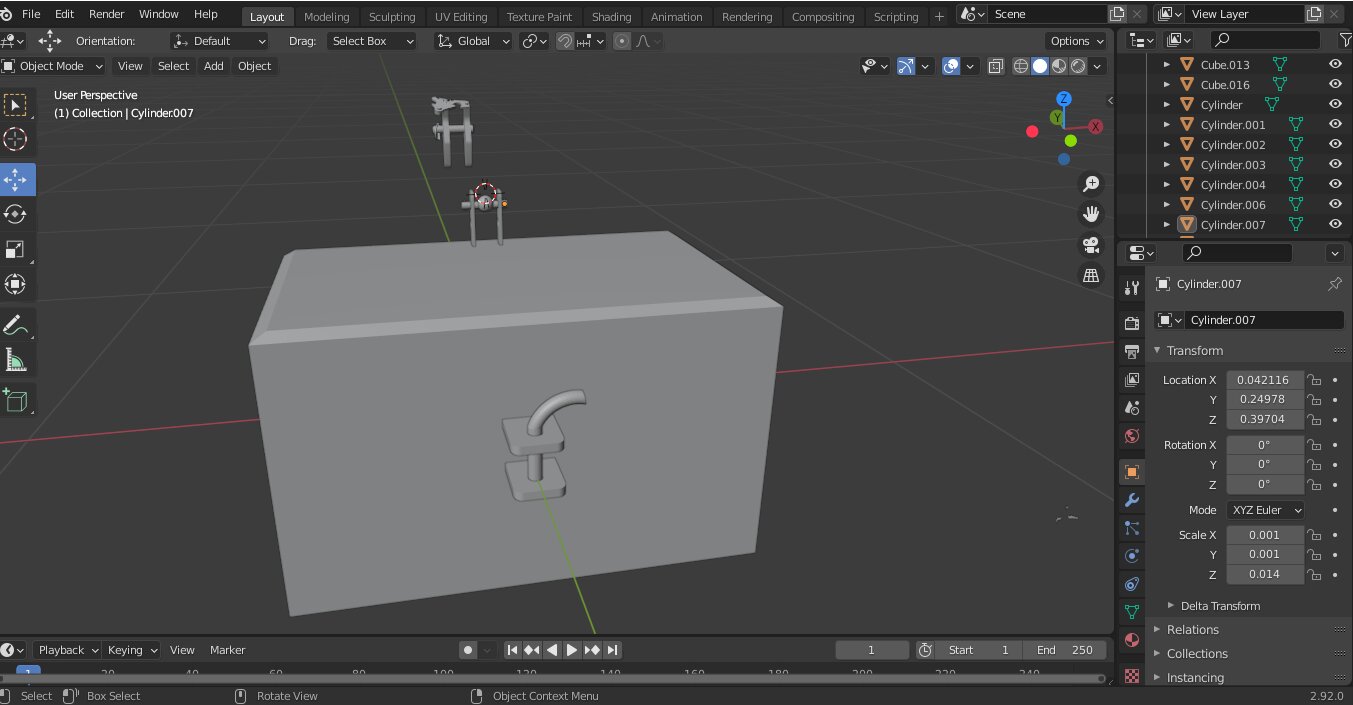Open the XYZ Euler rotation mode dropdown
The image size is (1353, 705).
(x=1266, y=510)
